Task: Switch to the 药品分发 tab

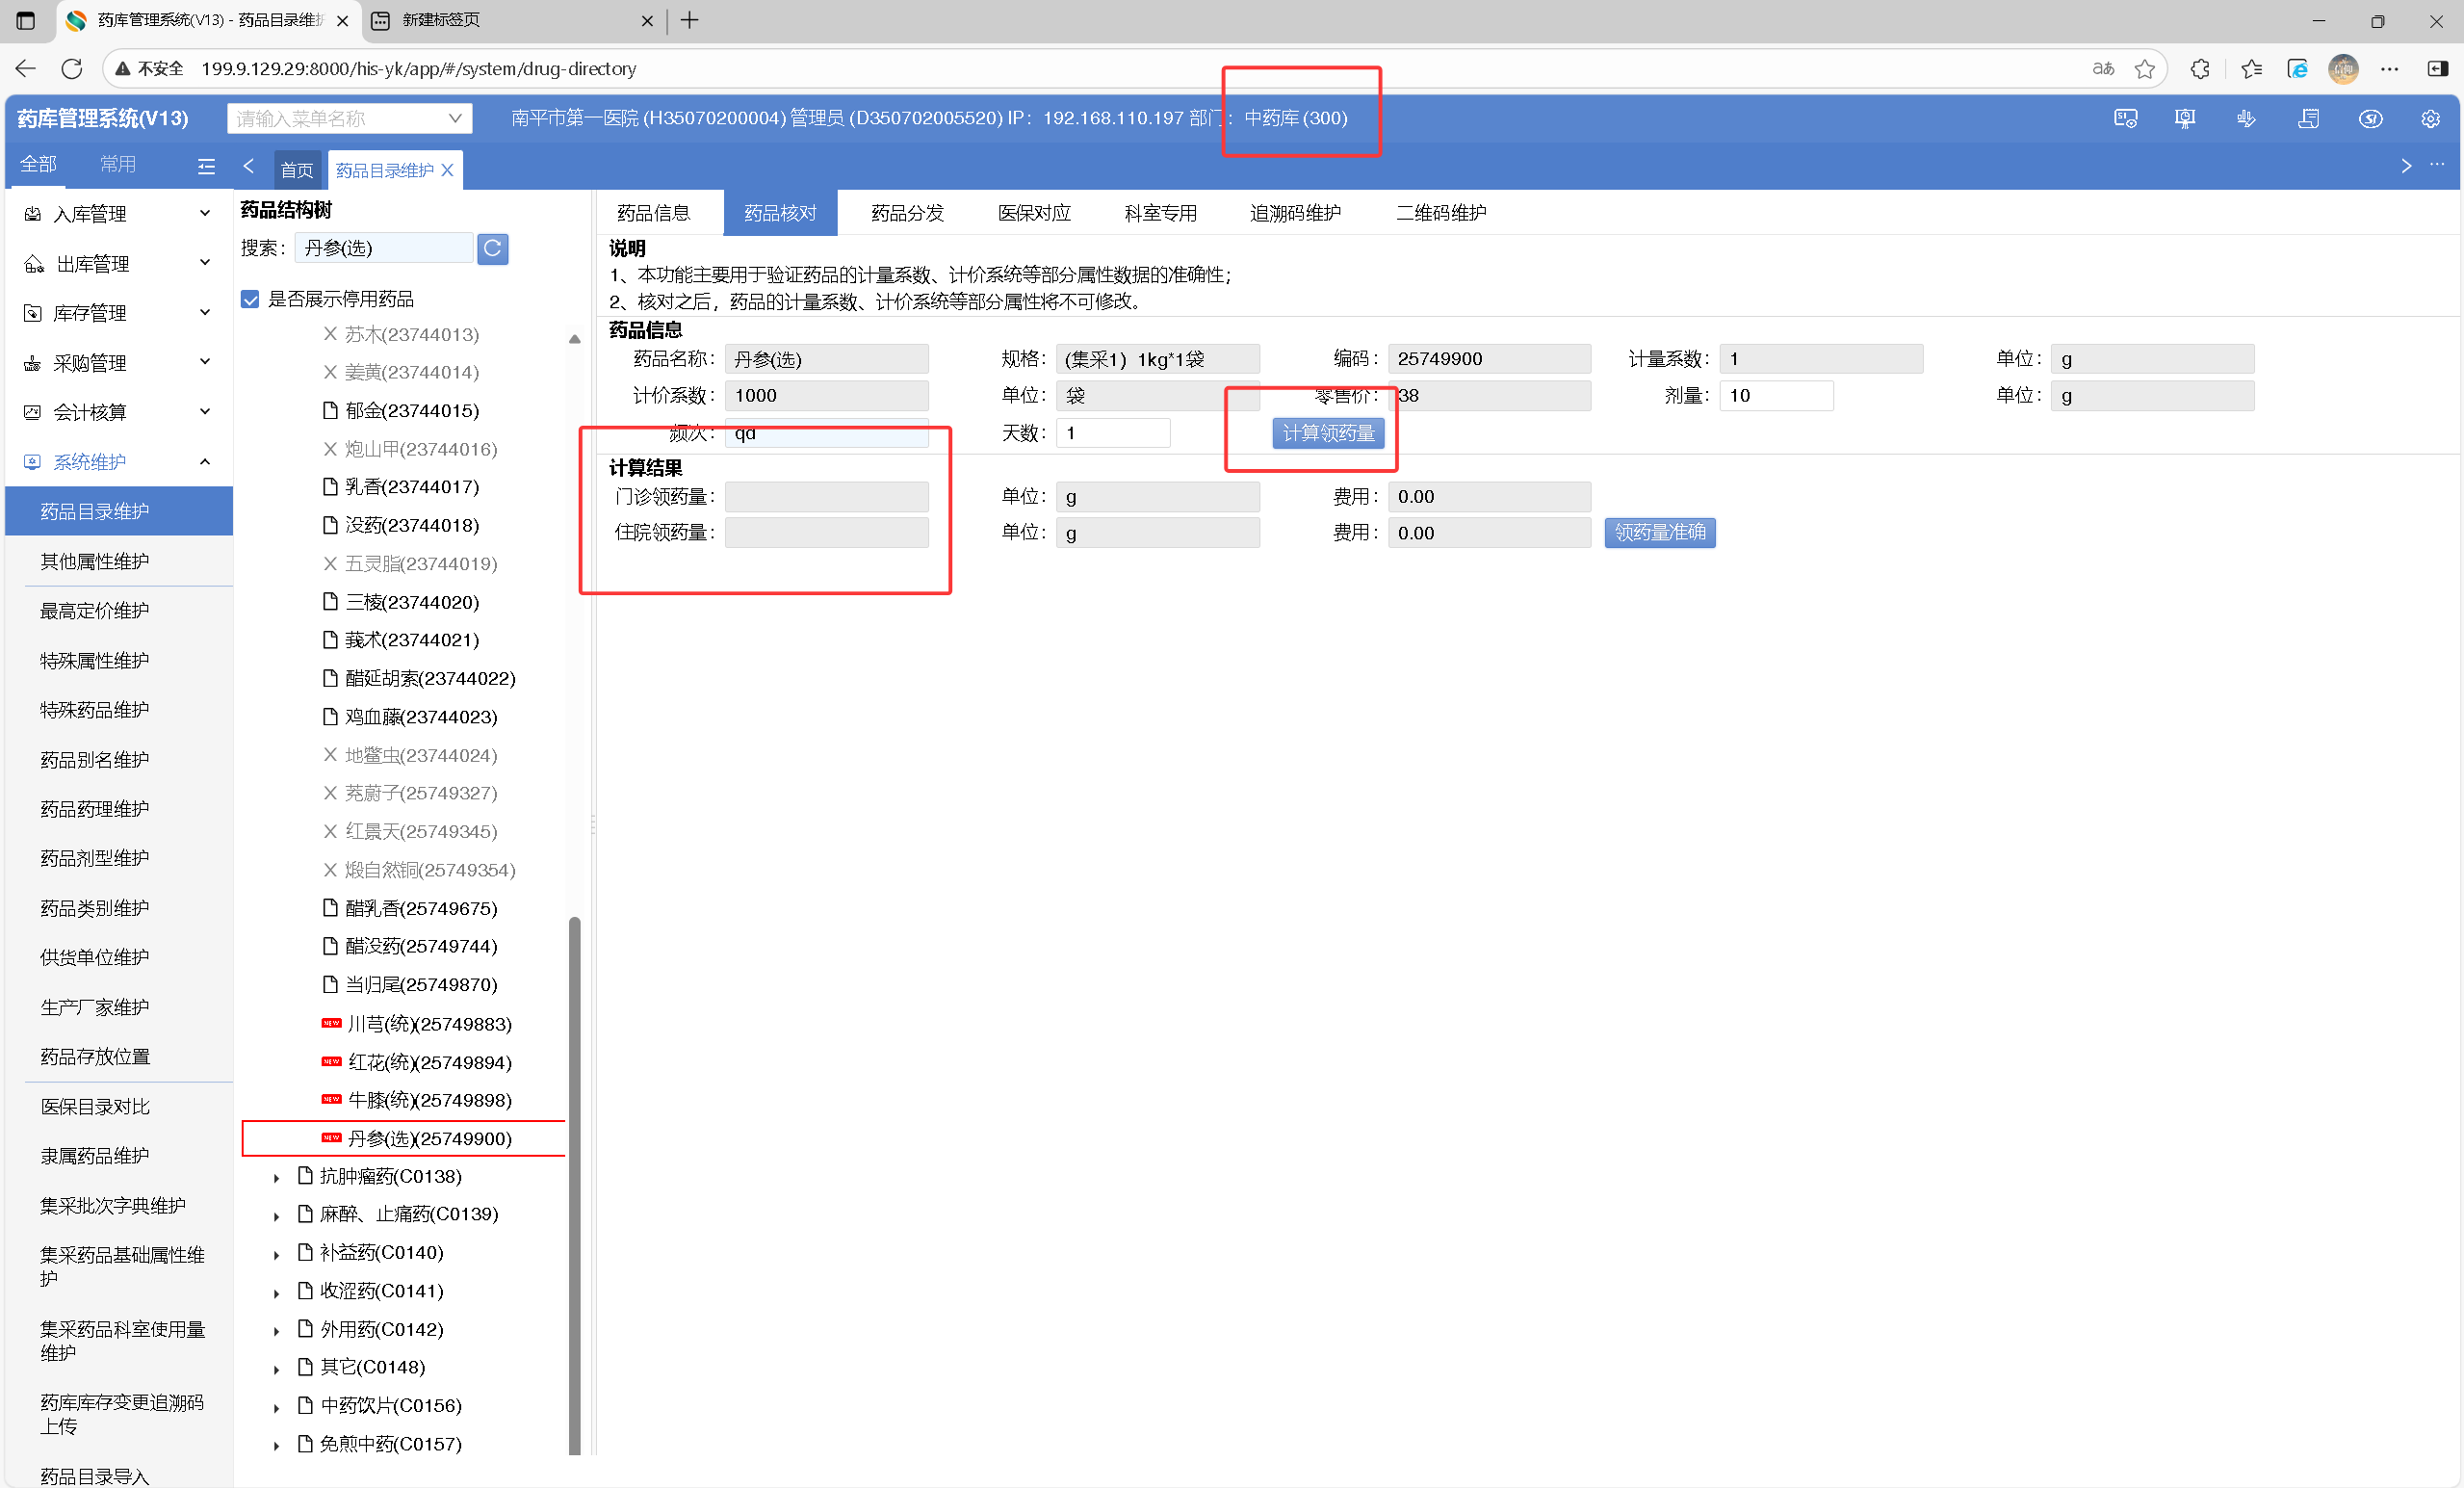Action: 906,213
